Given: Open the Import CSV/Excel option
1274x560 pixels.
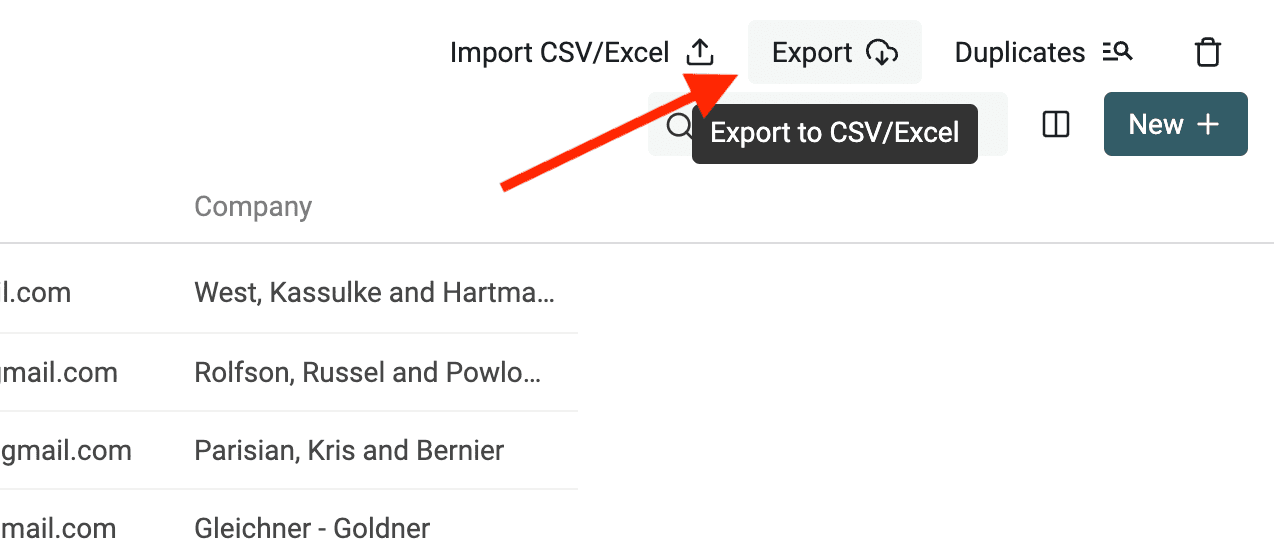Looking at the screenshot, I should (x=560, y=52).
